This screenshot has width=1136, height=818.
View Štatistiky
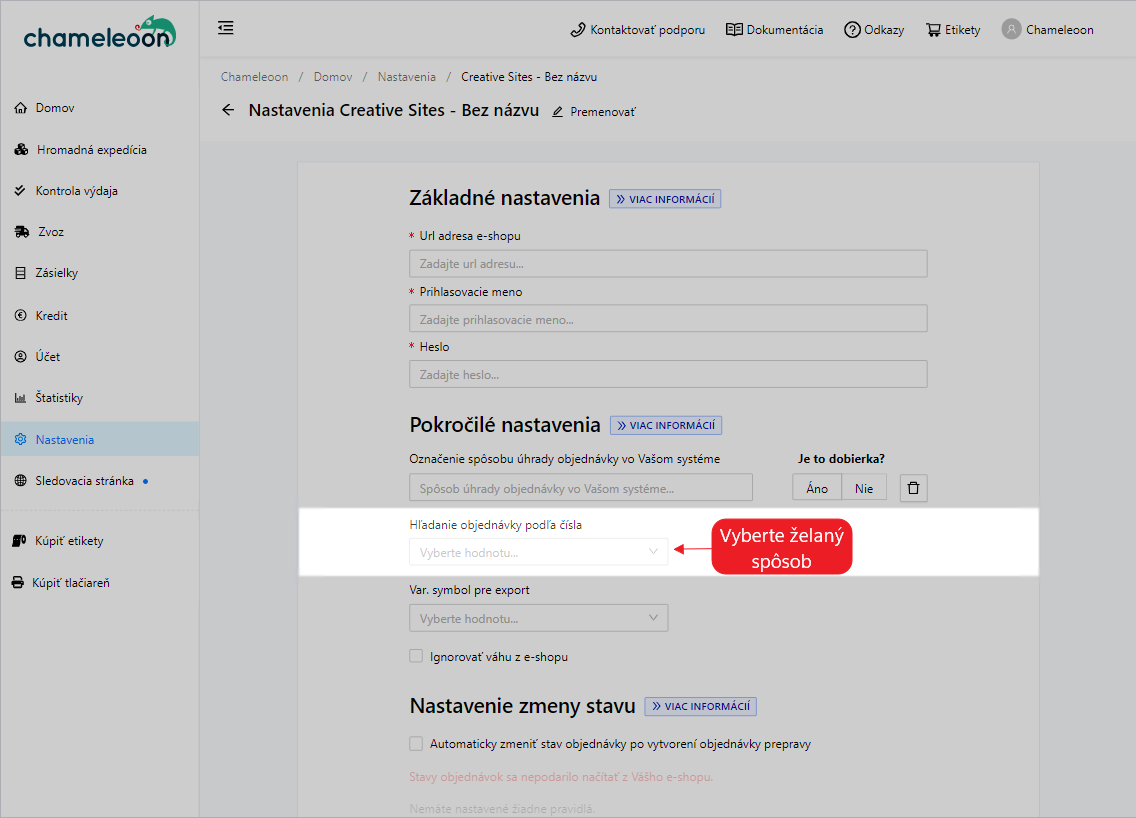[72, 397]
